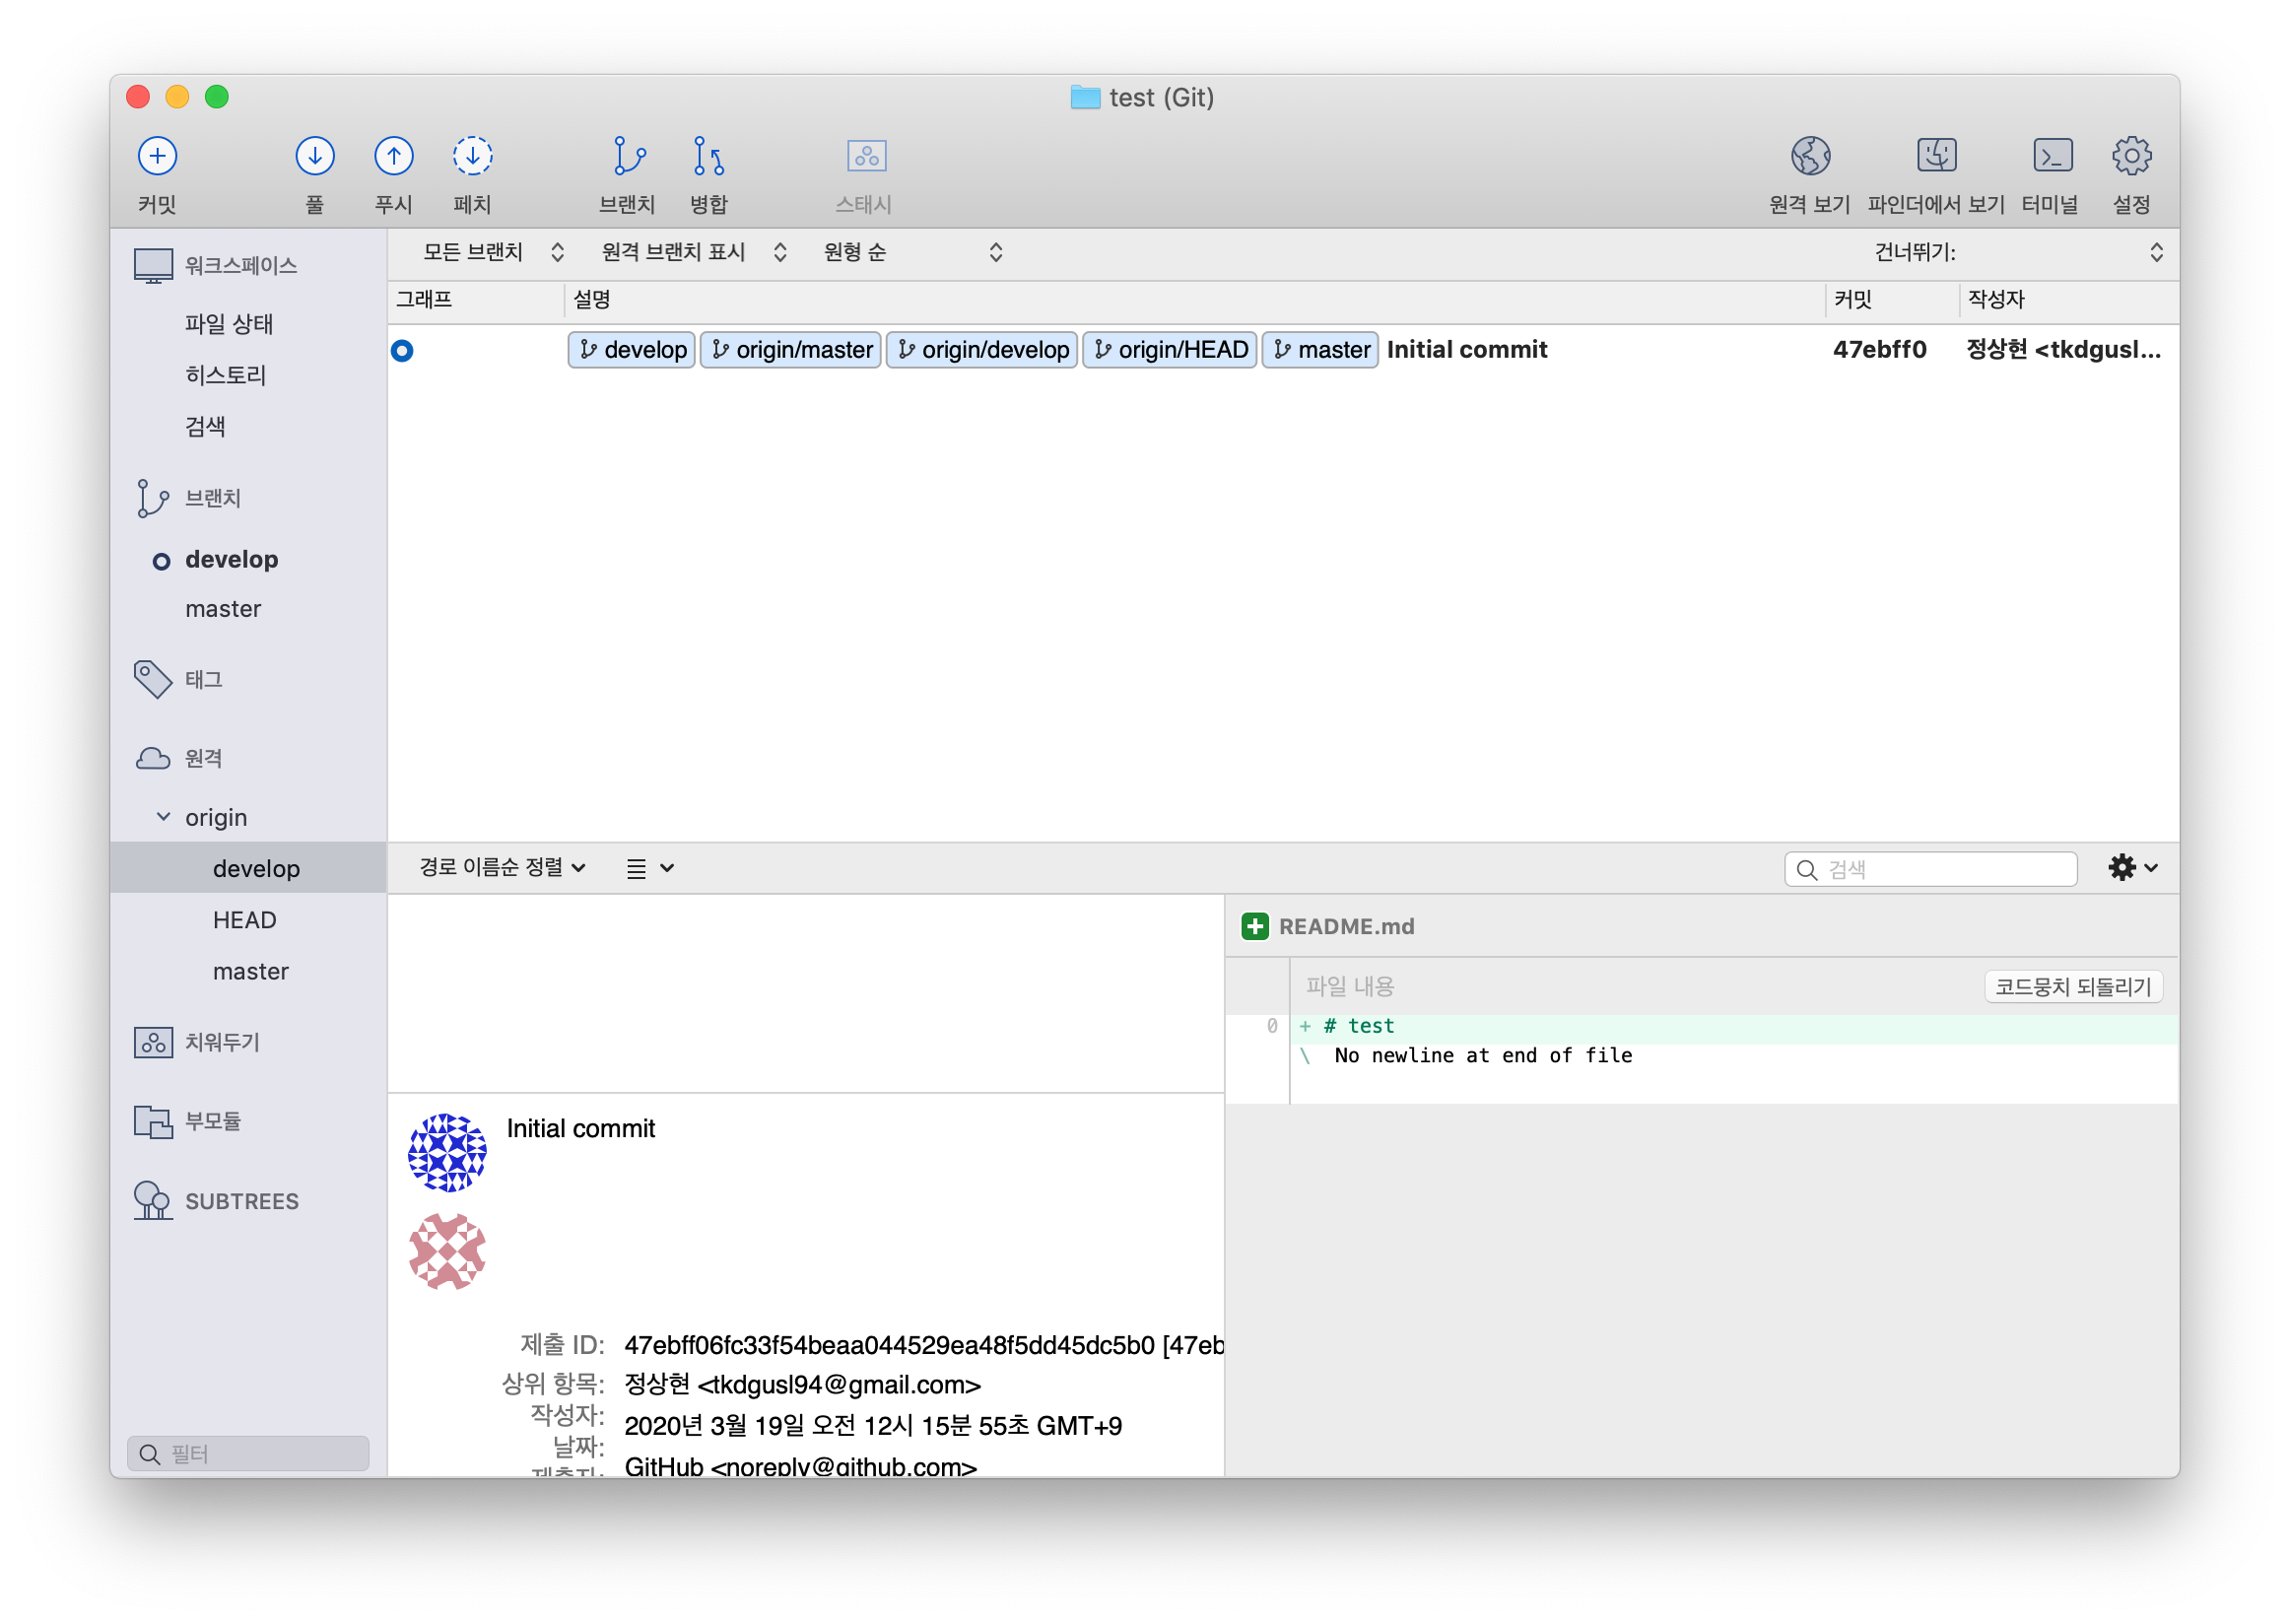Viewport: 2290px width, 1624px height.
Task: Select File Status (파일 상태) in sidebar
Action: [x=229, y=324]
